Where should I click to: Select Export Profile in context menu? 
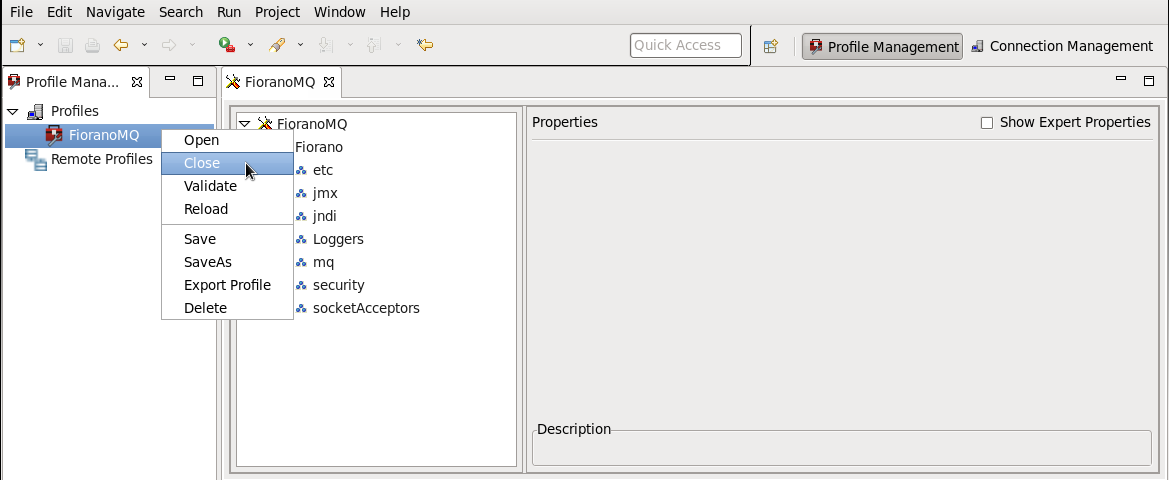point(227,285)
